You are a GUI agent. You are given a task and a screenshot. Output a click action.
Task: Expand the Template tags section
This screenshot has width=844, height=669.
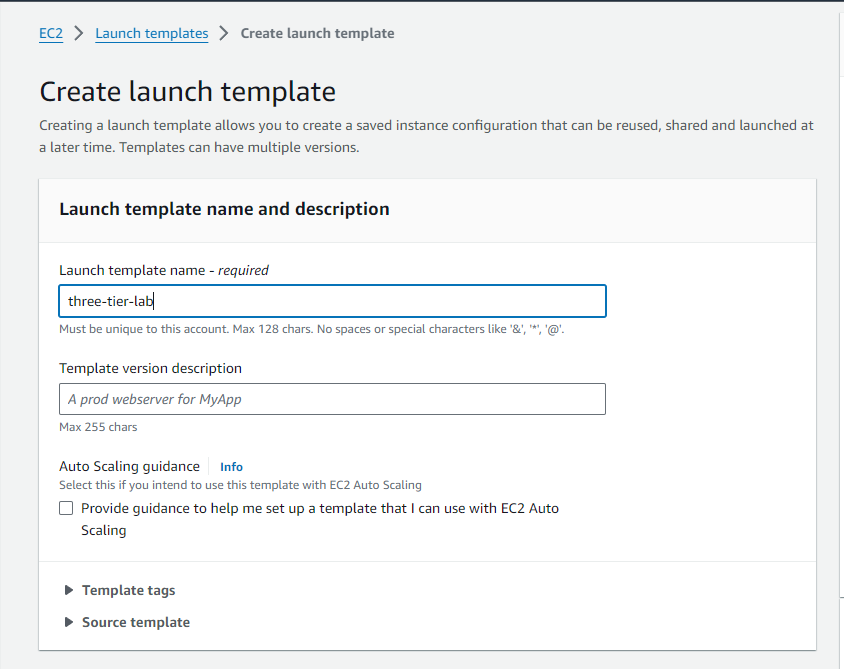pos(128,590)
